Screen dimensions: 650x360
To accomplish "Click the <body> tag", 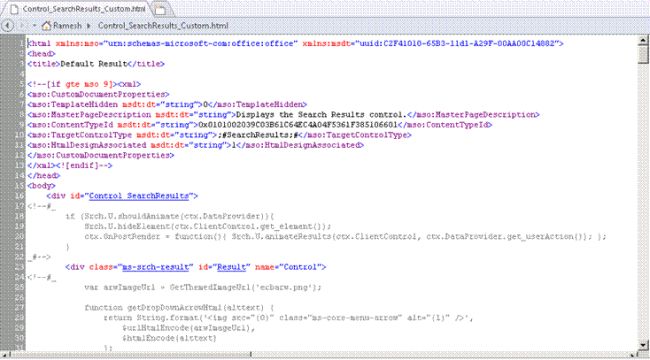I will tap(41, 186).
